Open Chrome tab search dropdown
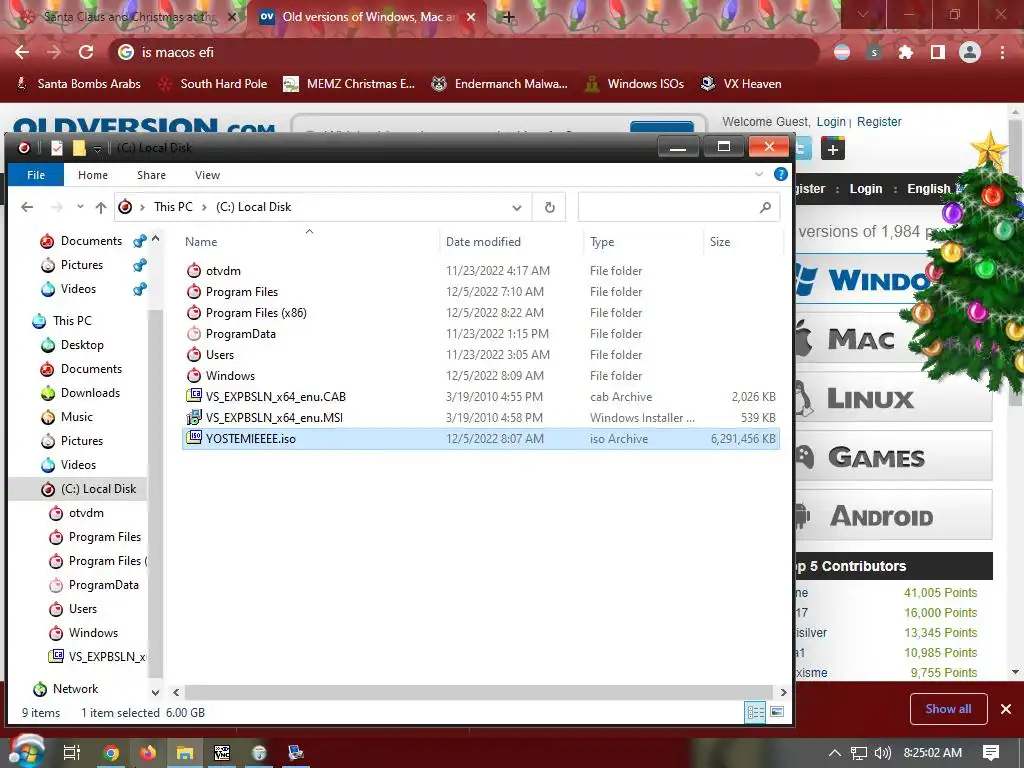This screenshot has width=1024, height=768. pos(863,14)
